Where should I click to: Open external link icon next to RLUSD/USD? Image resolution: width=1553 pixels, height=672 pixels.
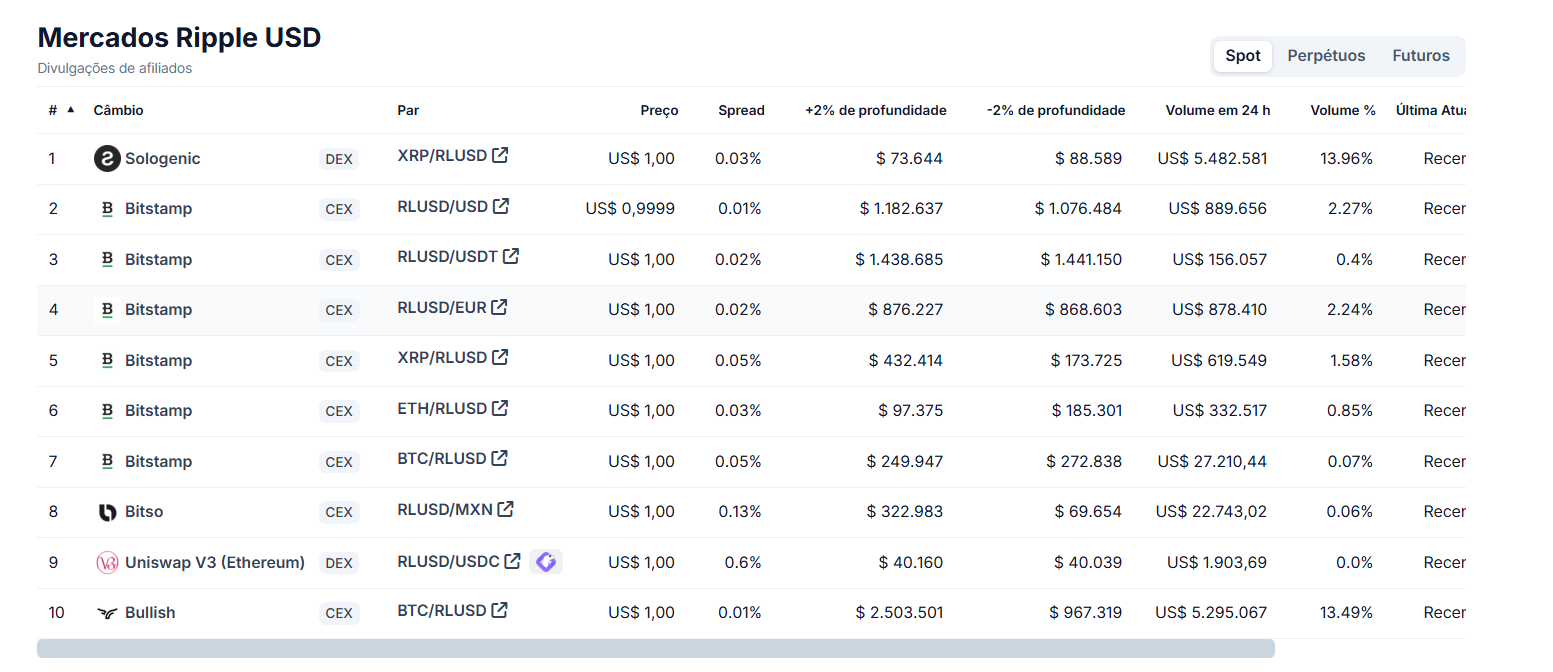(502, 205)
